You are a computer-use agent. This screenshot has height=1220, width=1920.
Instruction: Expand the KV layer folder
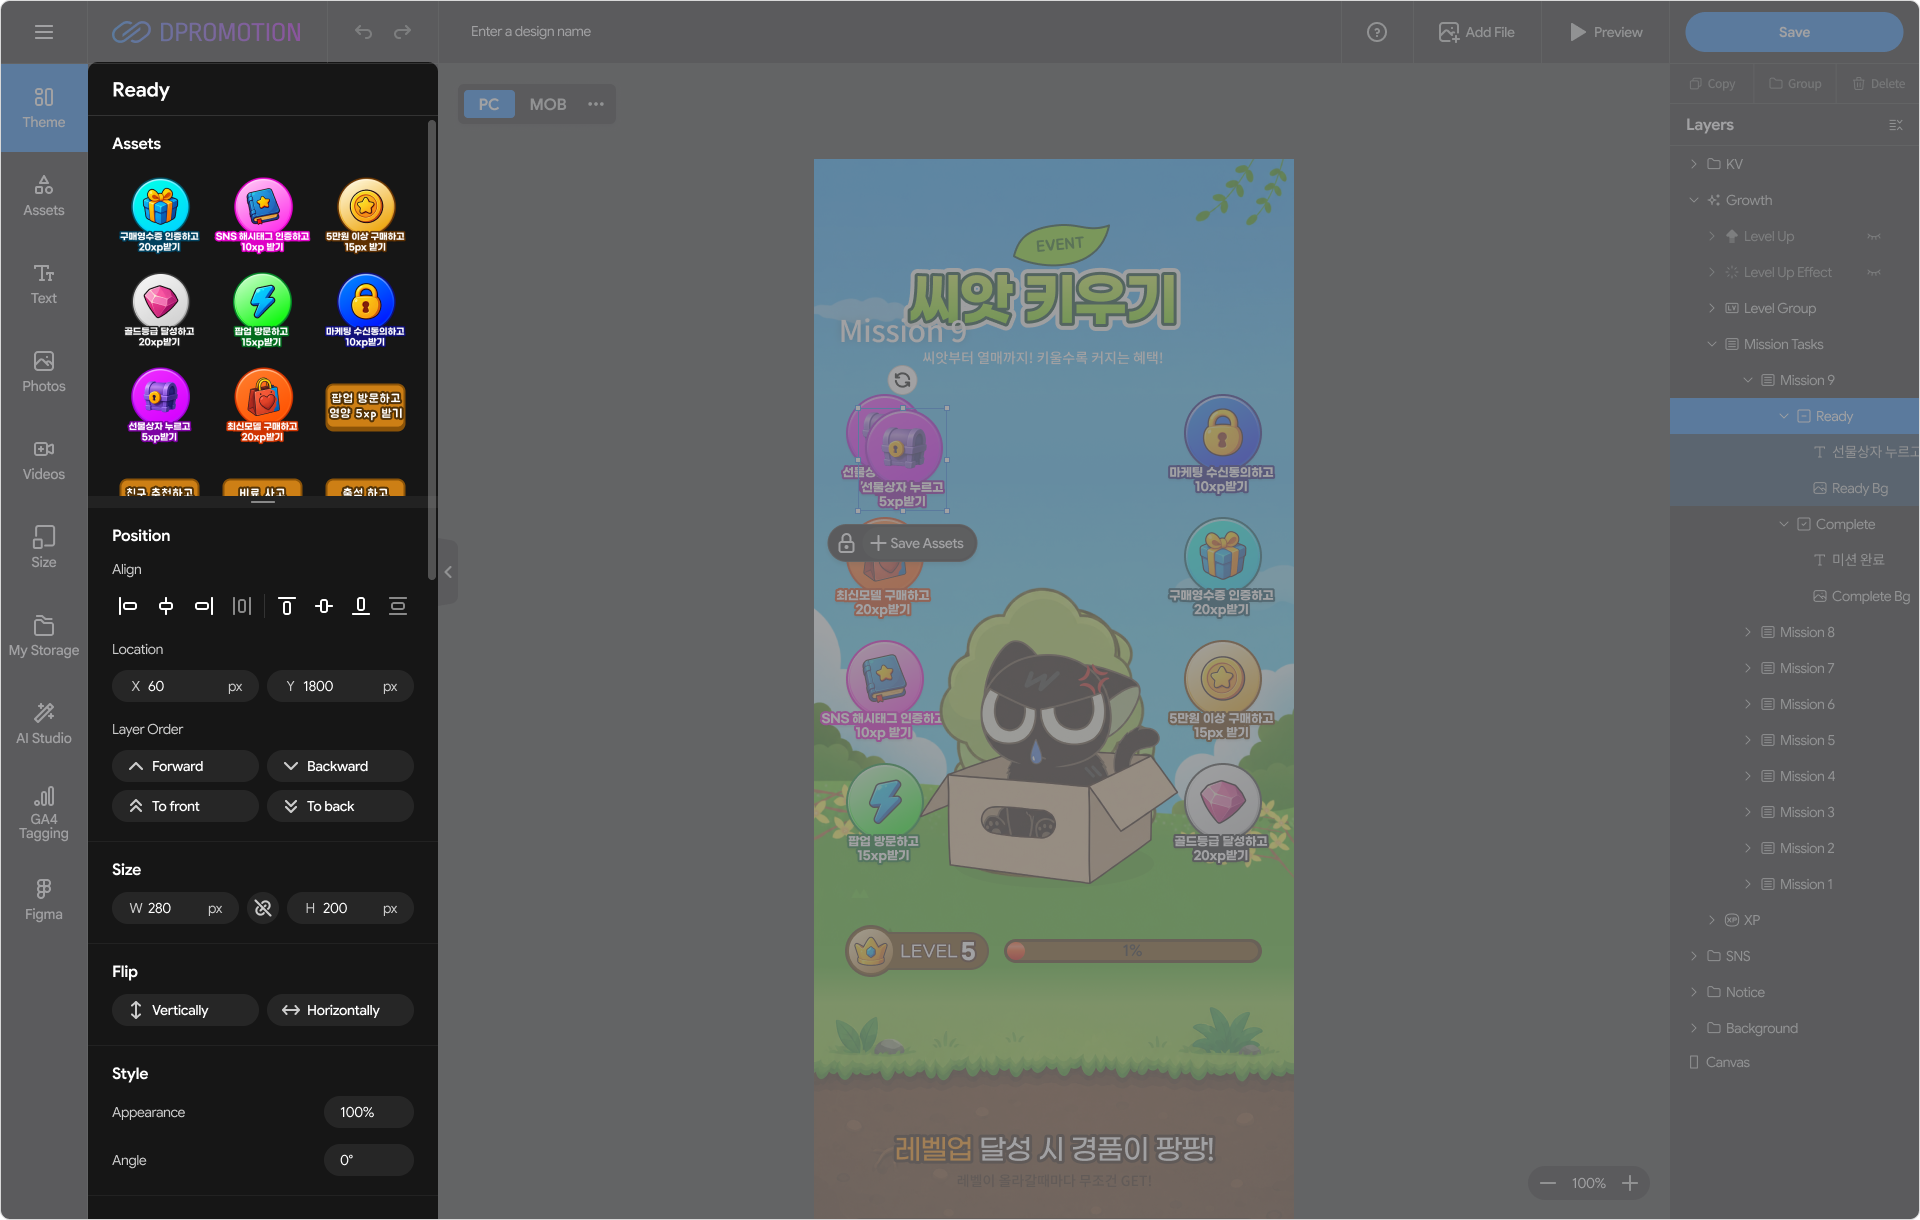tap(1694, 164)
